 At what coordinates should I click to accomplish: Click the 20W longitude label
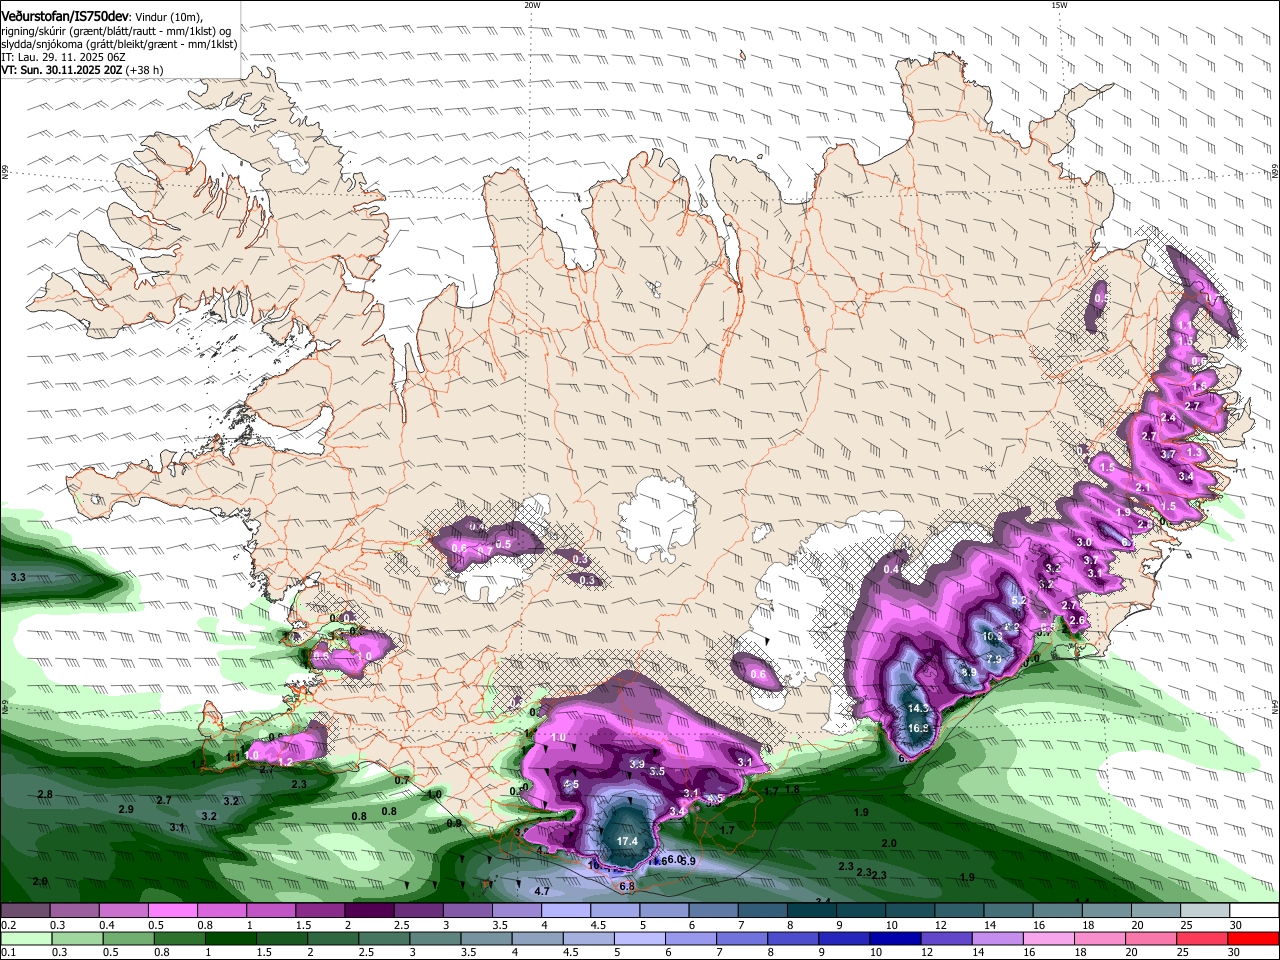[532, 5]
